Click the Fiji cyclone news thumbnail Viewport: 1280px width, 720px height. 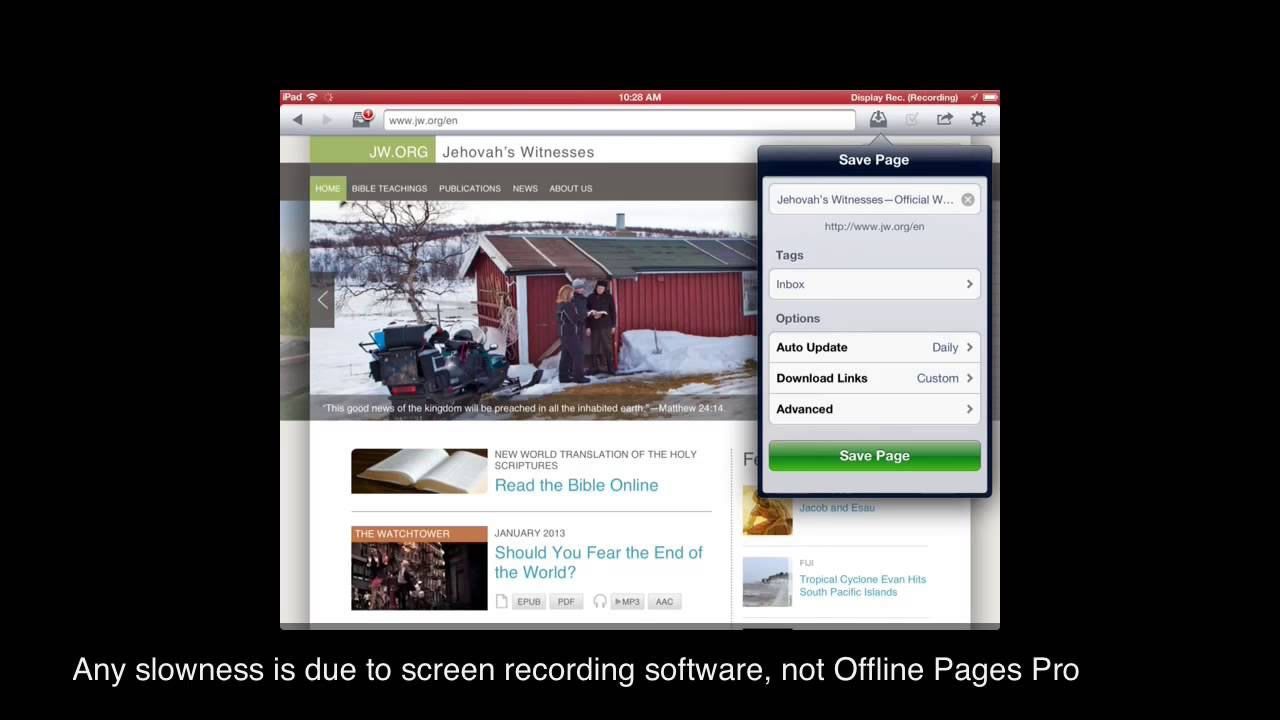767,582
